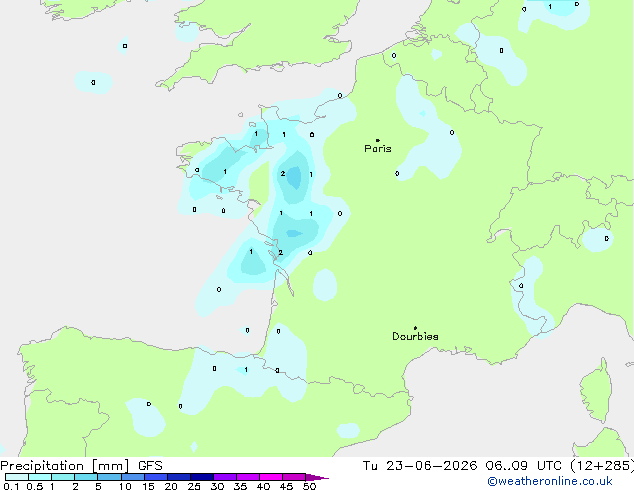This screenshot has height=490, width=634.
Task: Pick the 45 to 50 legend swatch
Action: tap(294, 477)
